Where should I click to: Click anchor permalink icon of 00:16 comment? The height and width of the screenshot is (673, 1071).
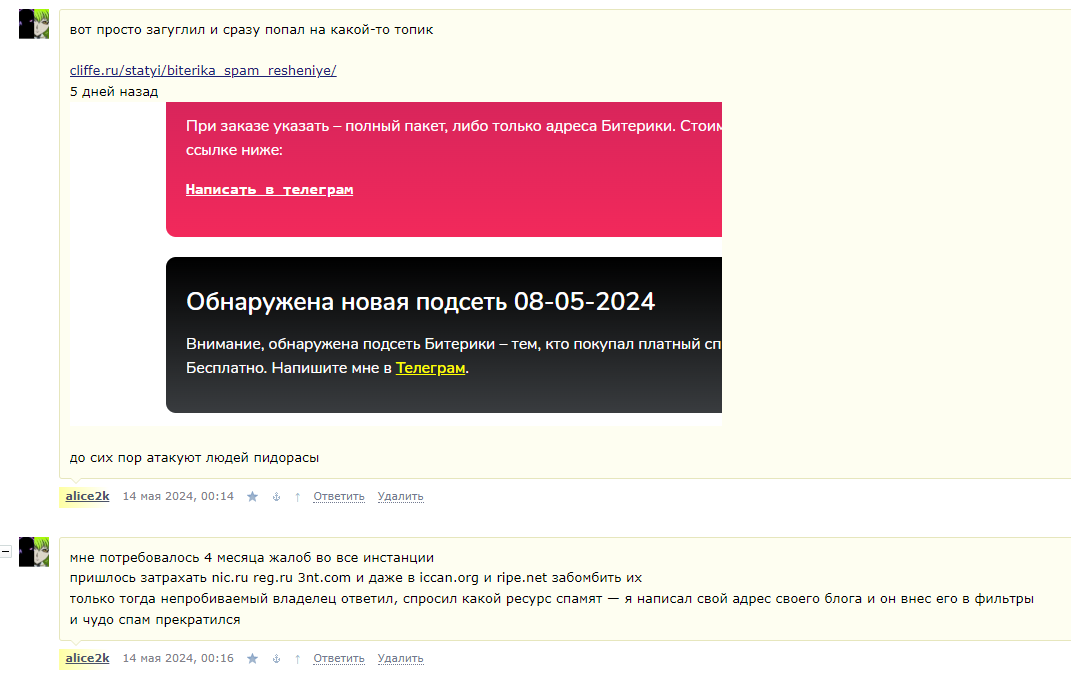click(277, 659)
